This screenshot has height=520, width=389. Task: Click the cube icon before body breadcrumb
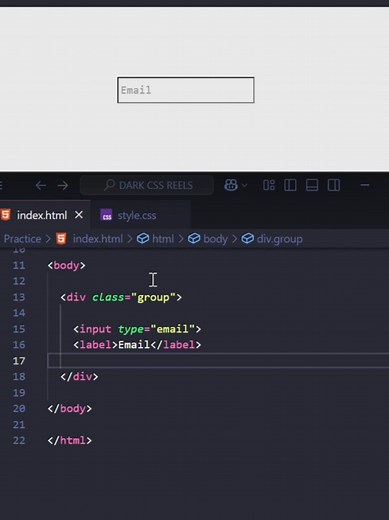pyautogui.click(x=194, y=239)
